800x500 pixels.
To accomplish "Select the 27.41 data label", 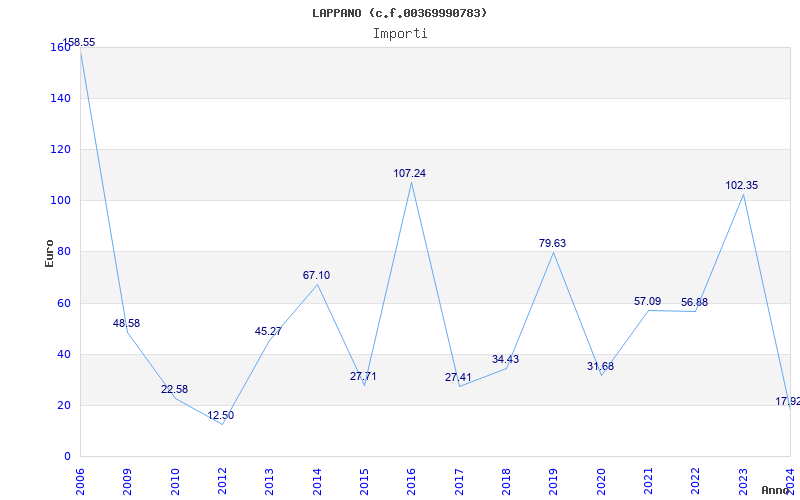I will 458,378.
